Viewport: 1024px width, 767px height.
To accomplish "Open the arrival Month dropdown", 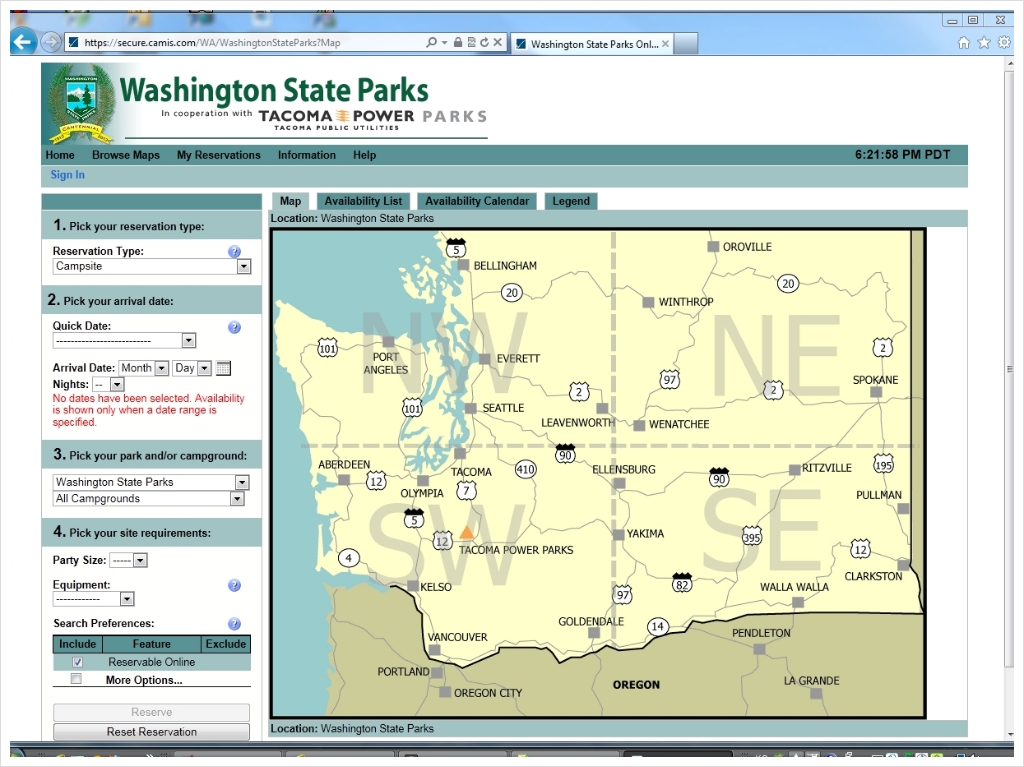I will pos(144,368).
